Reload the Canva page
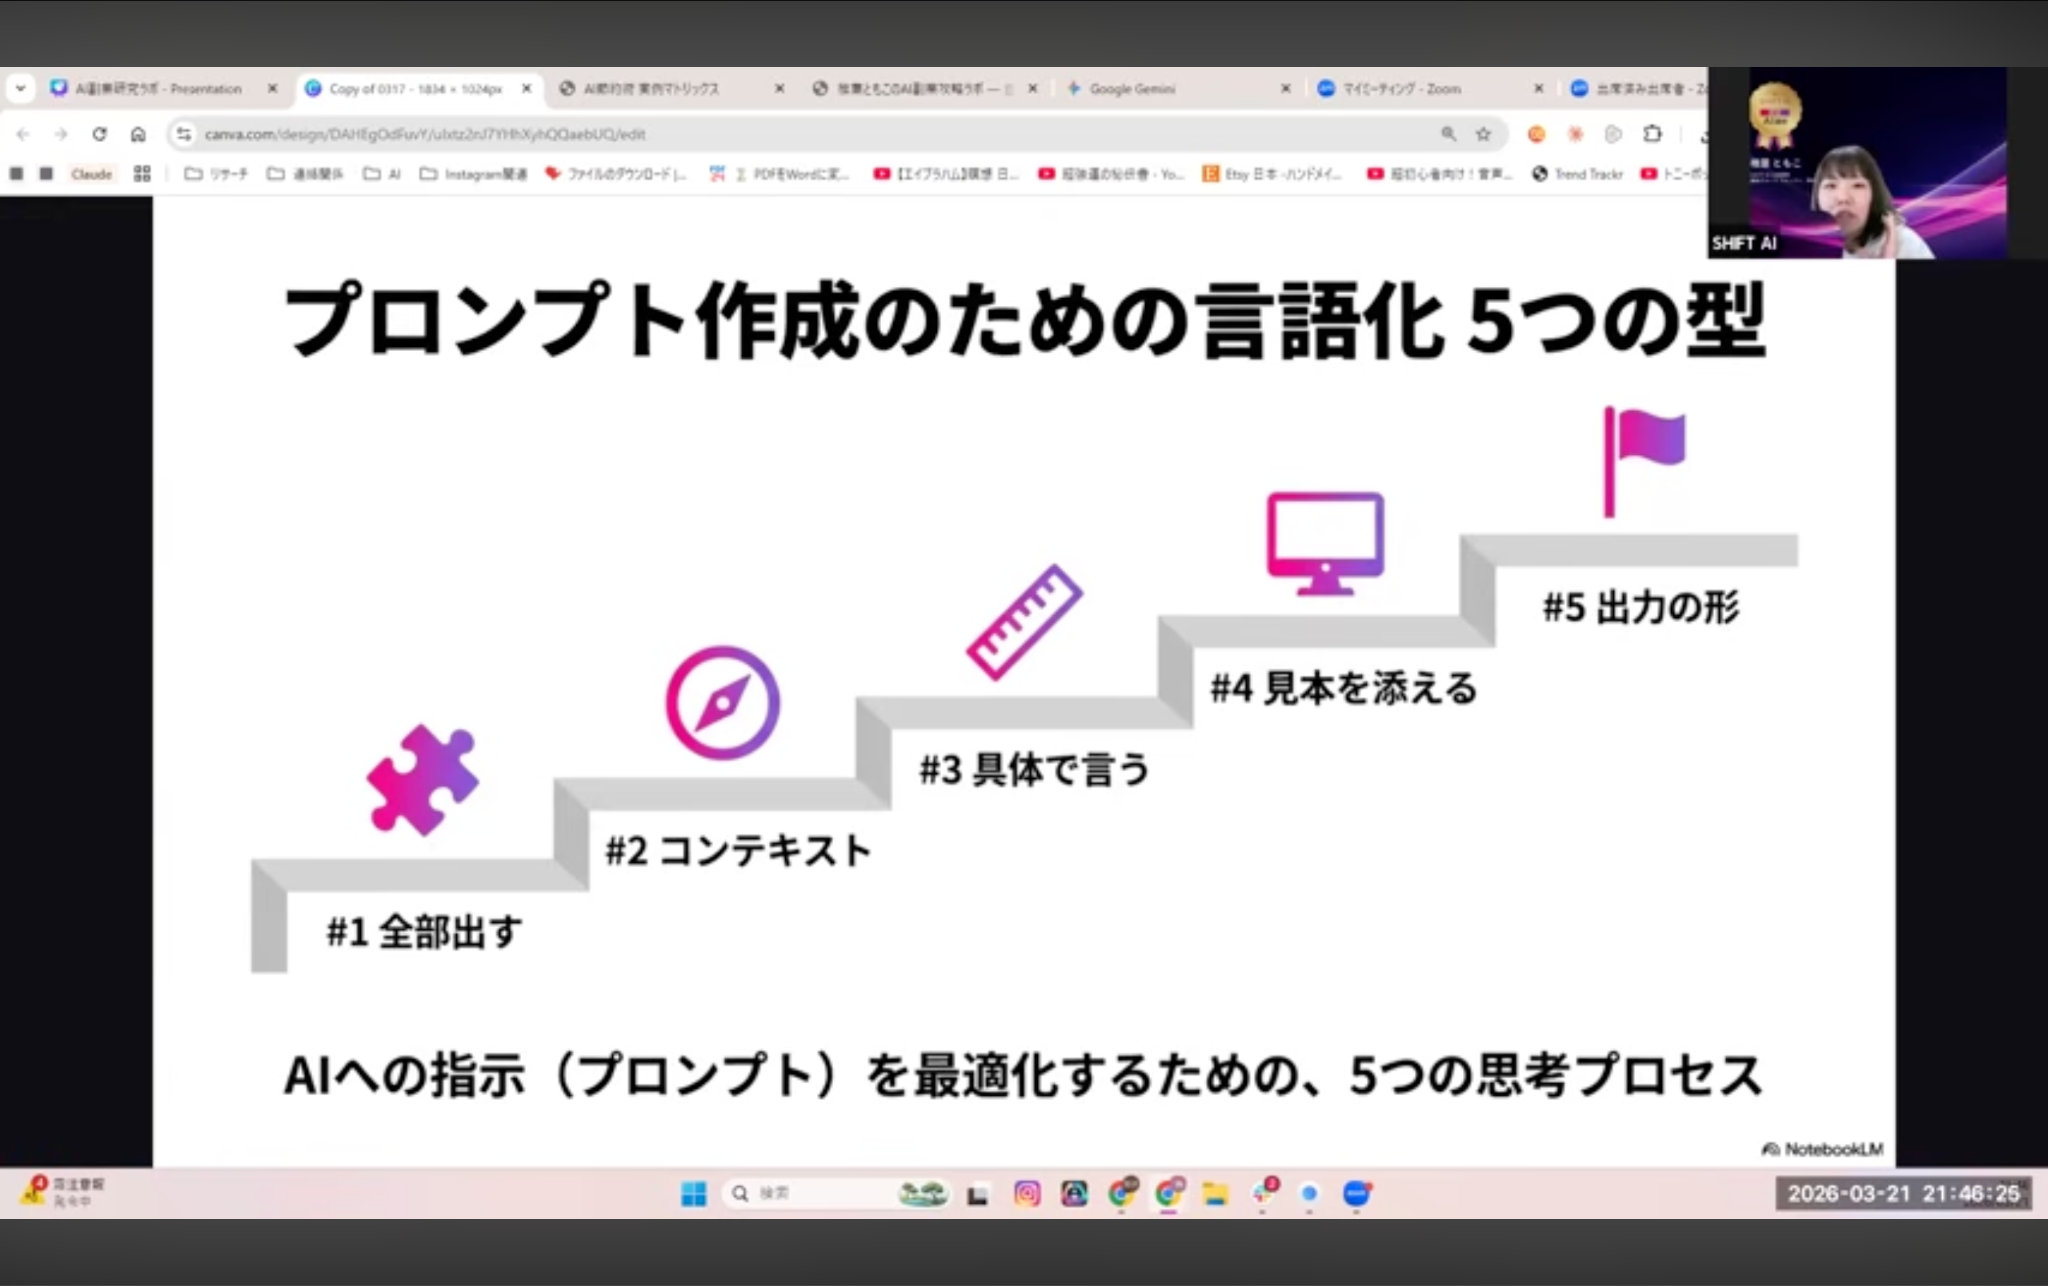Image resolution: width=2048 pixels, height=1286 pixels. (99, 134)
